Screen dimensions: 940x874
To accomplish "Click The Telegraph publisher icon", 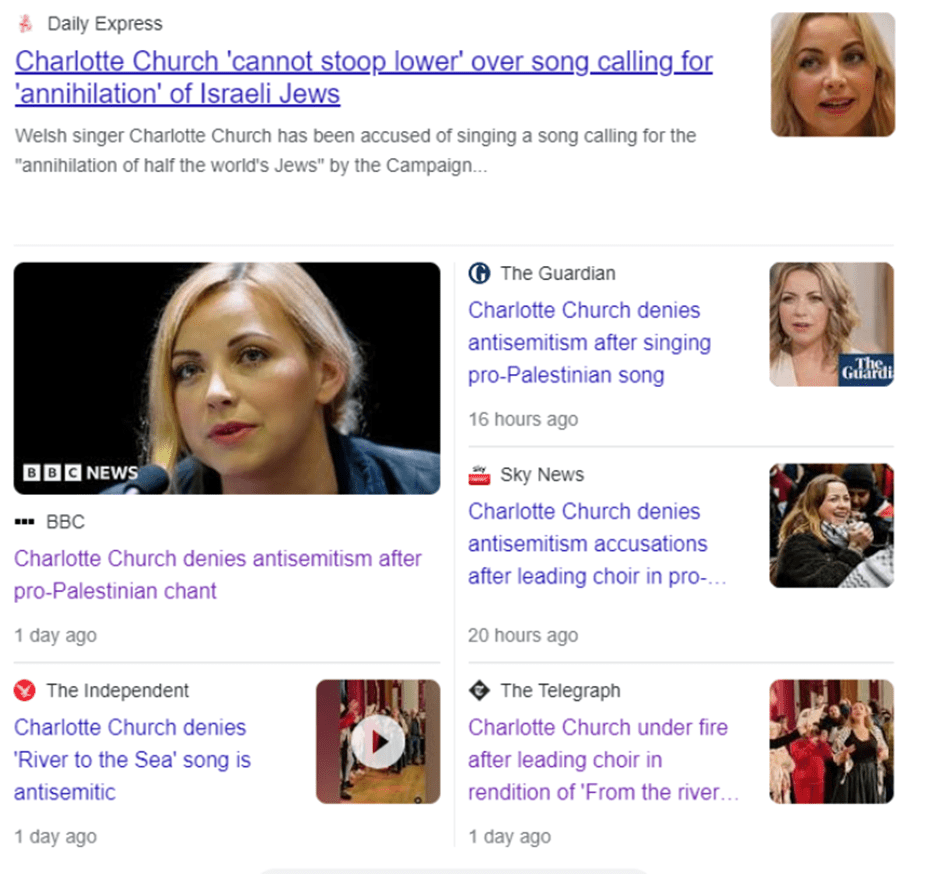I will (x=479, y=690).
